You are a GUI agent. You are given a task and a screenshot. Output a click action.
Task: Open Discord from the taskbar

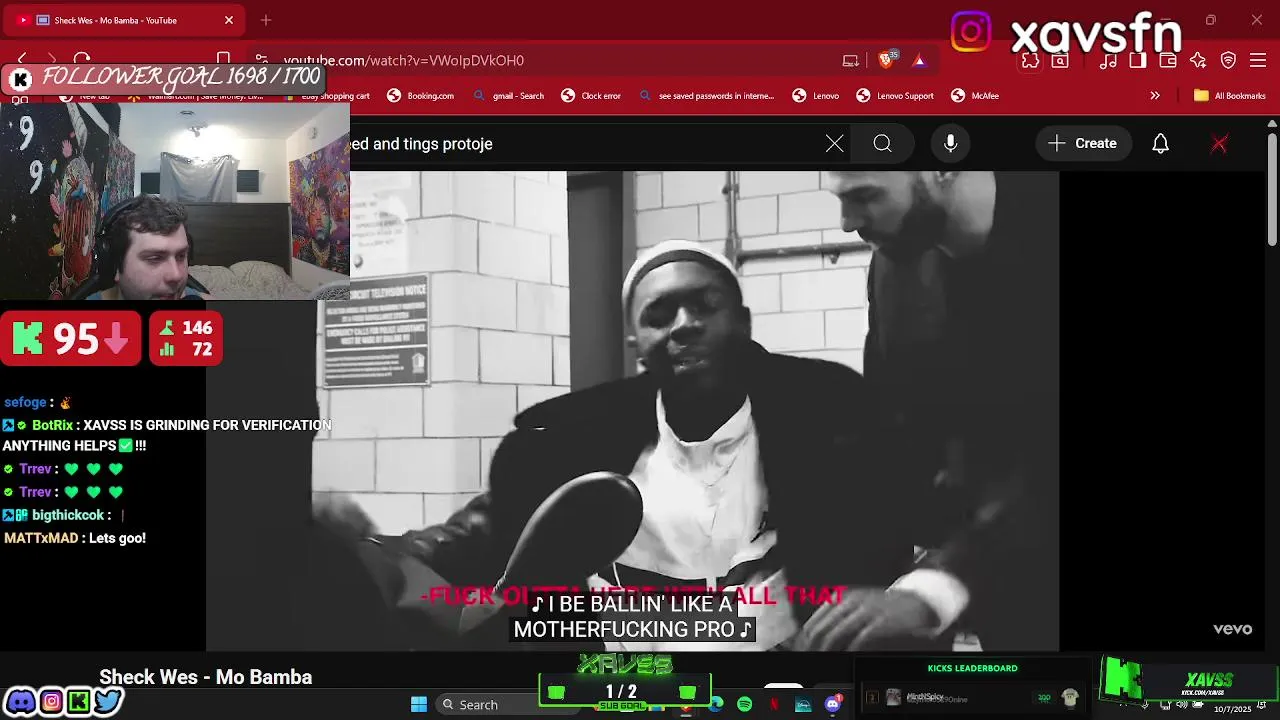click(833, 704)
